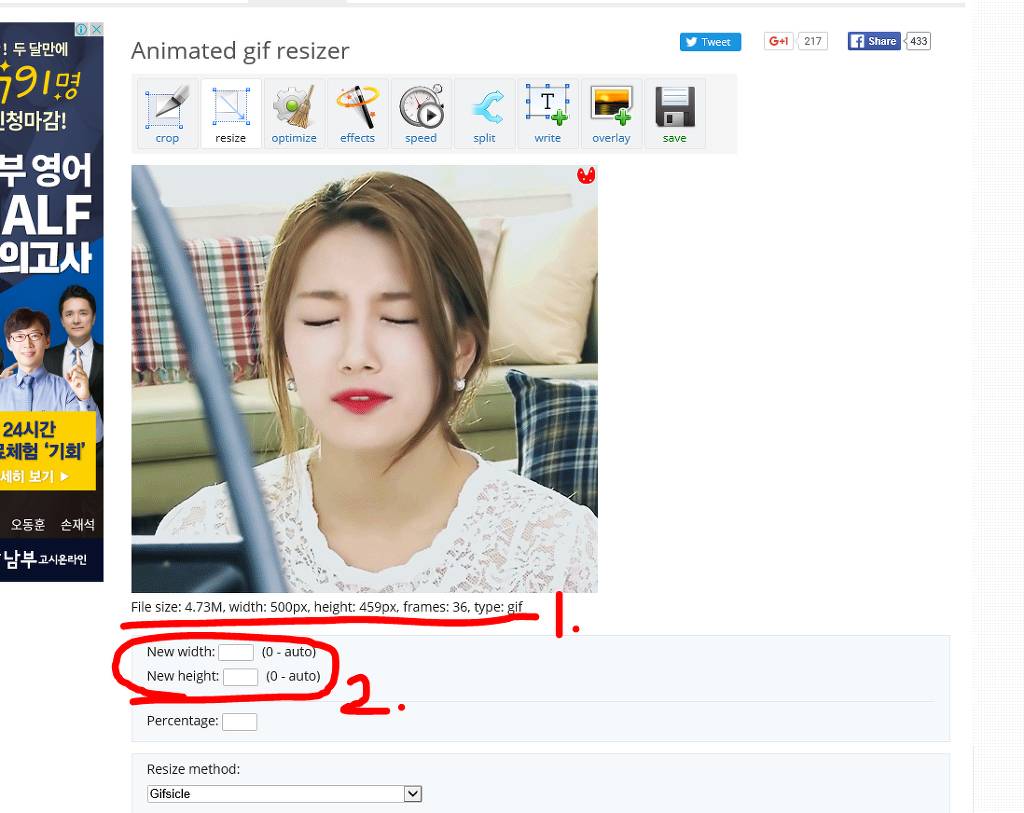1024x813 pixels.
Task: Select the overlay tool
Action: (611, 112)
